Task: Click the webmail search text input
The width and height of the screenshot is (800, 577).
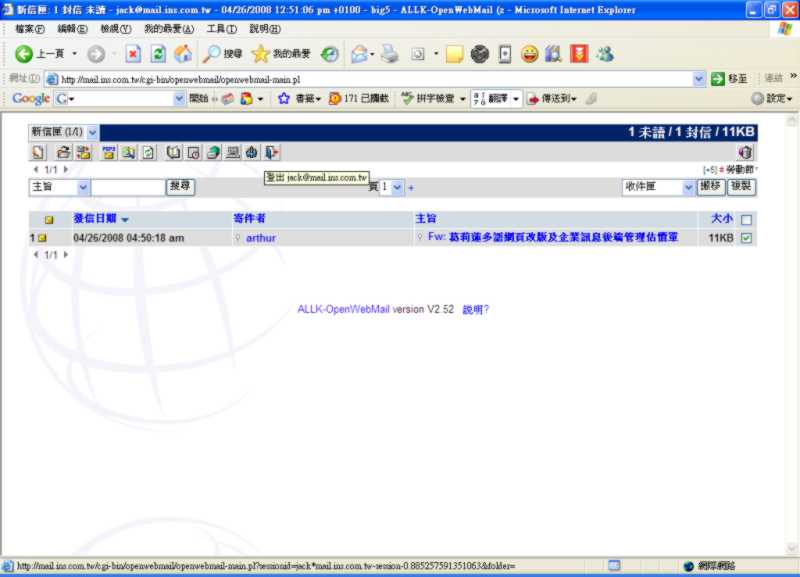Action: point(128,187)
